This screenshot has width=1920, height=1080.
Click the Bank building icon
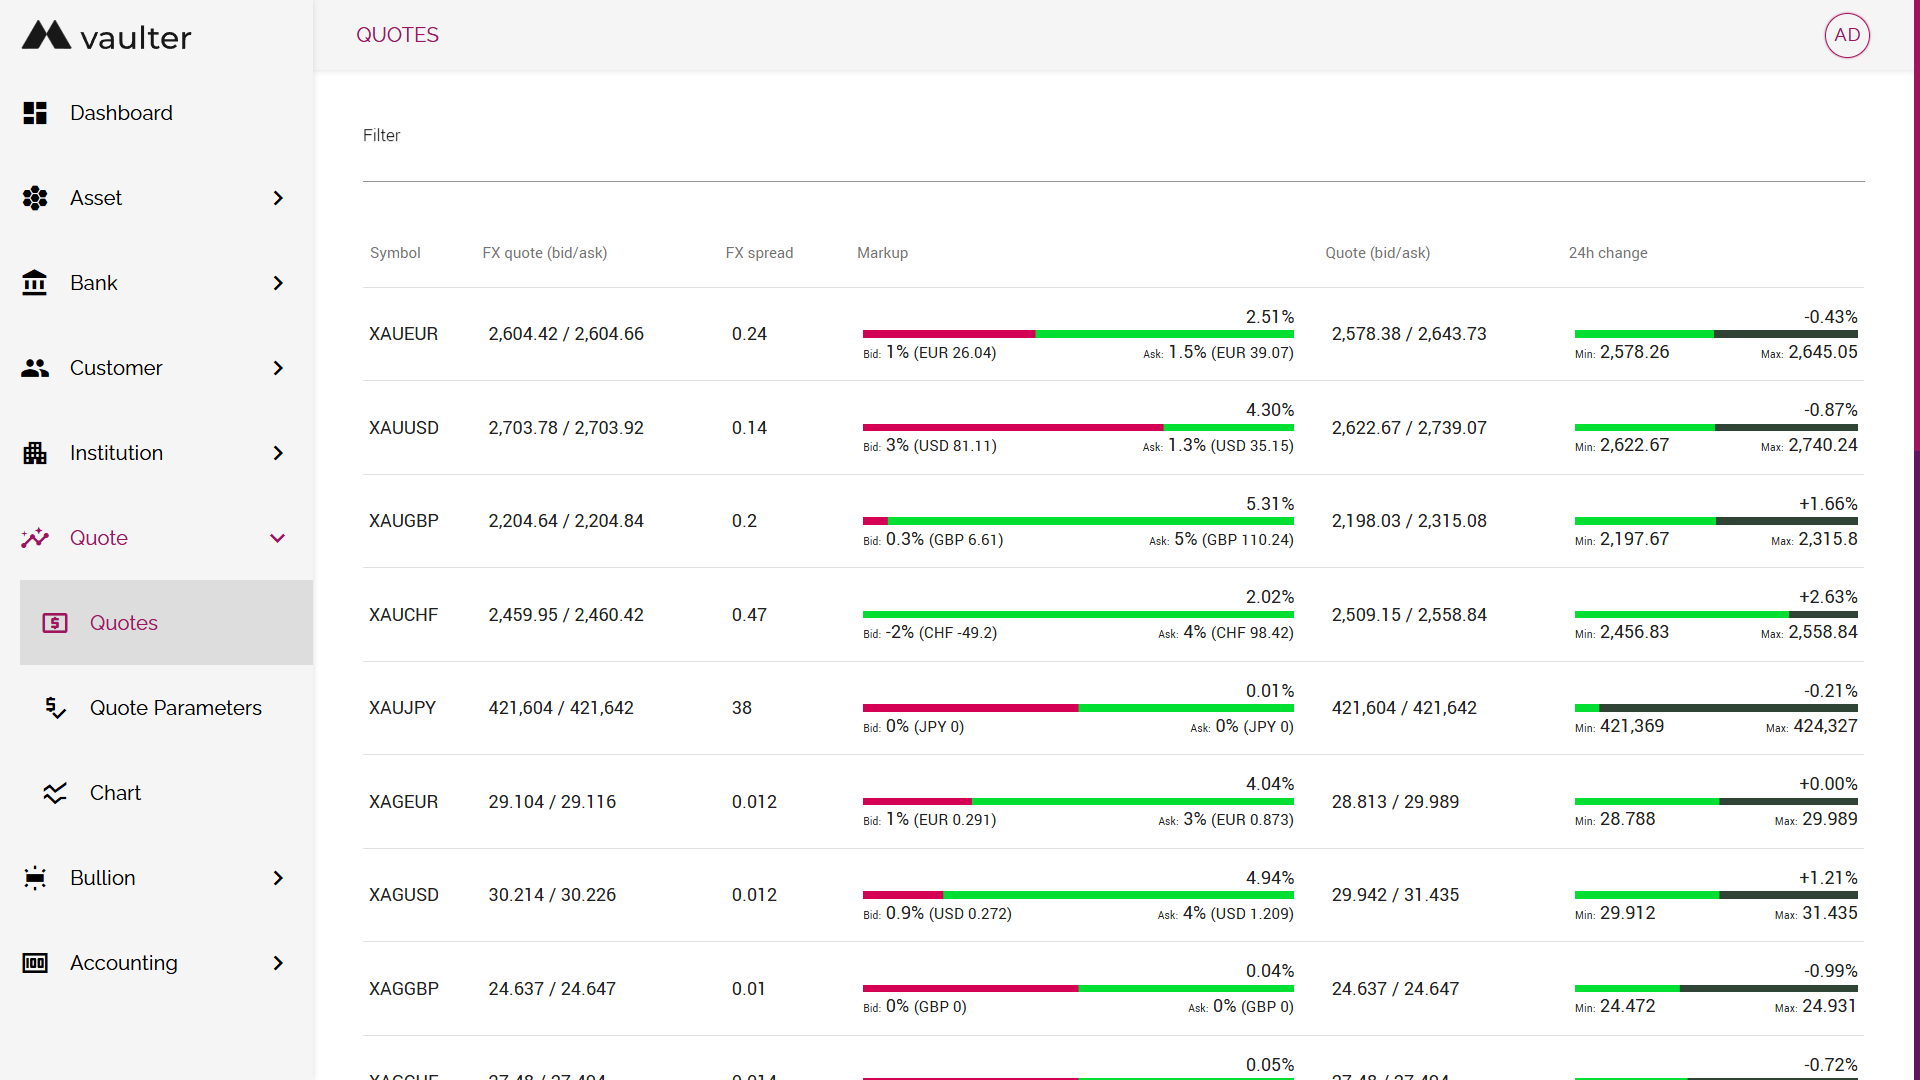pyautogui.click(x=35, y=283)
